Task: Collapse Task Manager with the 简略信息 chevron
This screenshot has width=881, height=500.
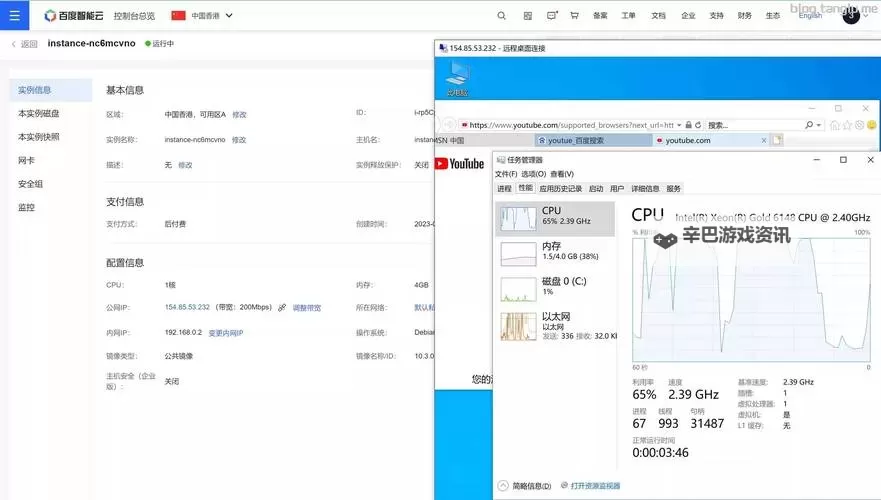Action: click(x=503, y=485)
